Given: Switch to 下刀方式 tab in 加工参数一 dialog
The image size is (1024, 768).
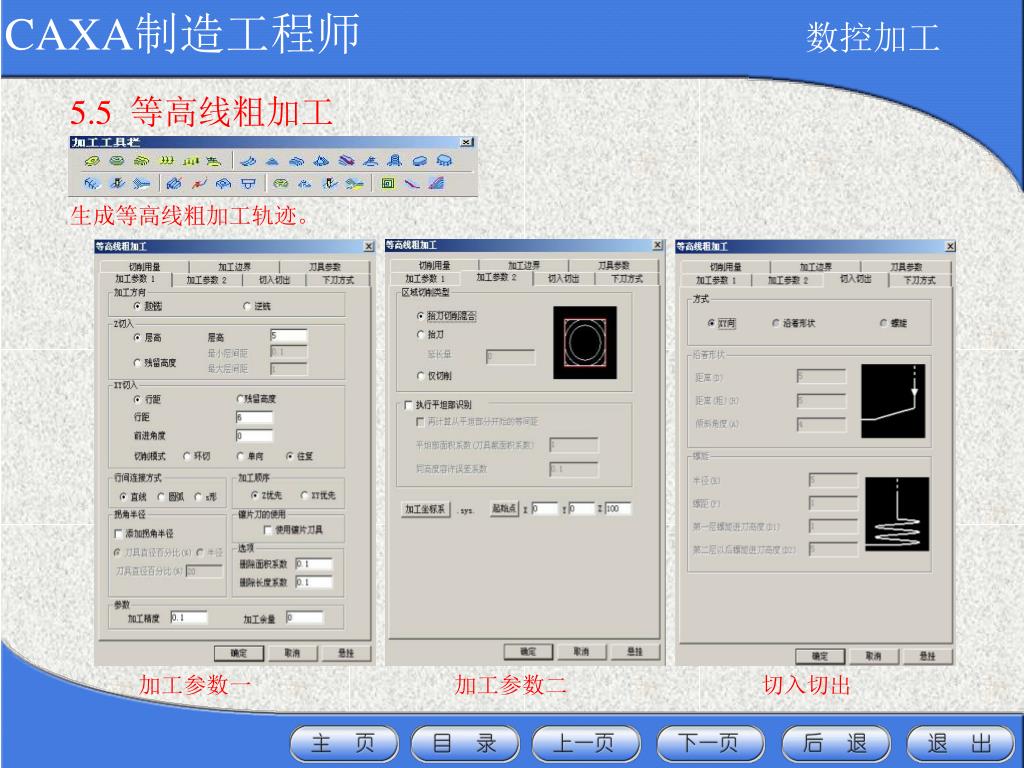Looking at the screenshot, I should (x=338, y=280).
